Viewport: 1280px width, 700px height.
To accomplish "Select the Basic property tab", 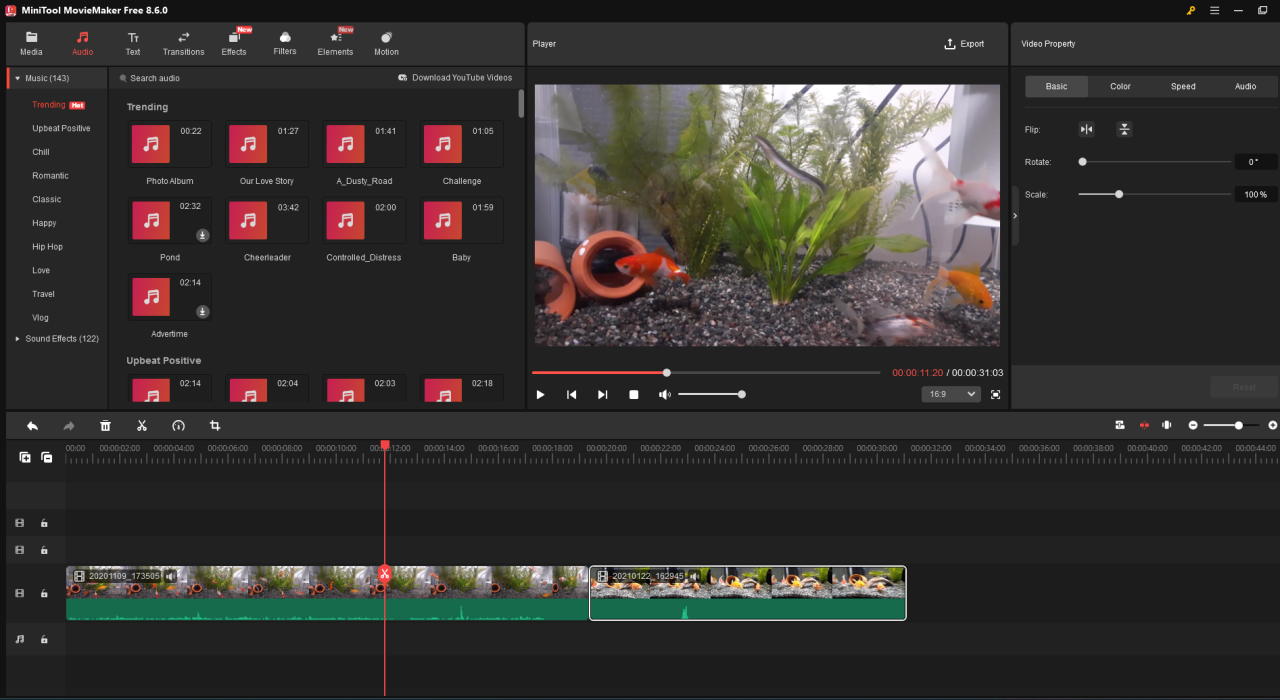I will pyautogui.click(x=1057, y=86).
